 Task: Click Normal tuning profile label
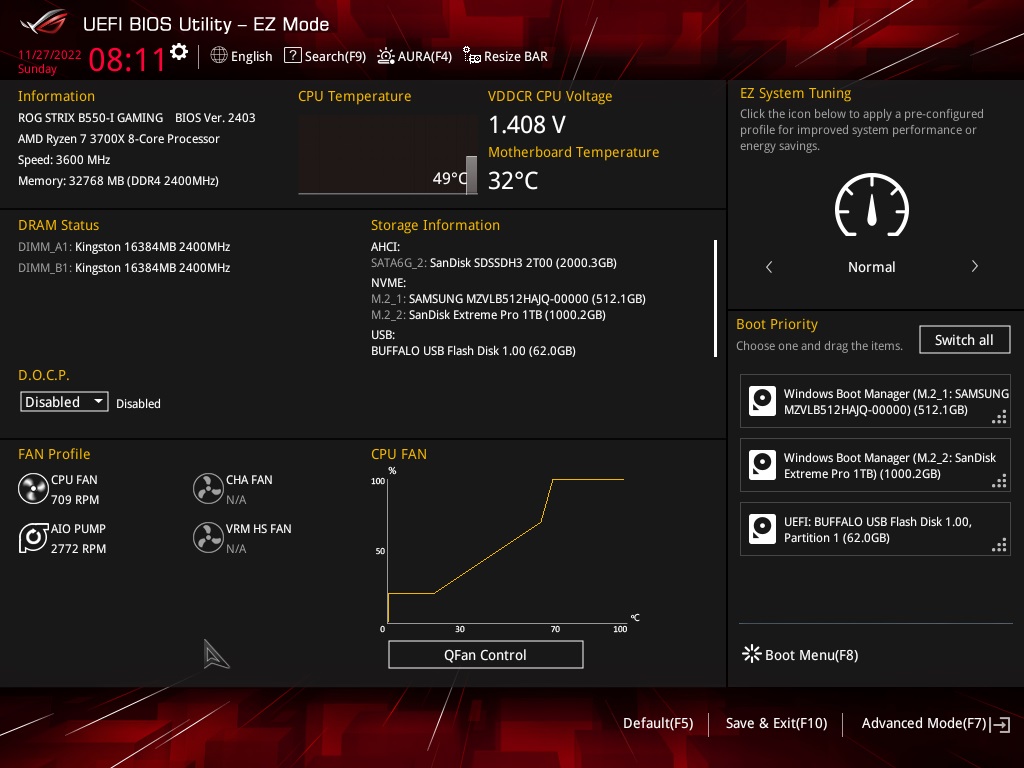click(871, 266)
